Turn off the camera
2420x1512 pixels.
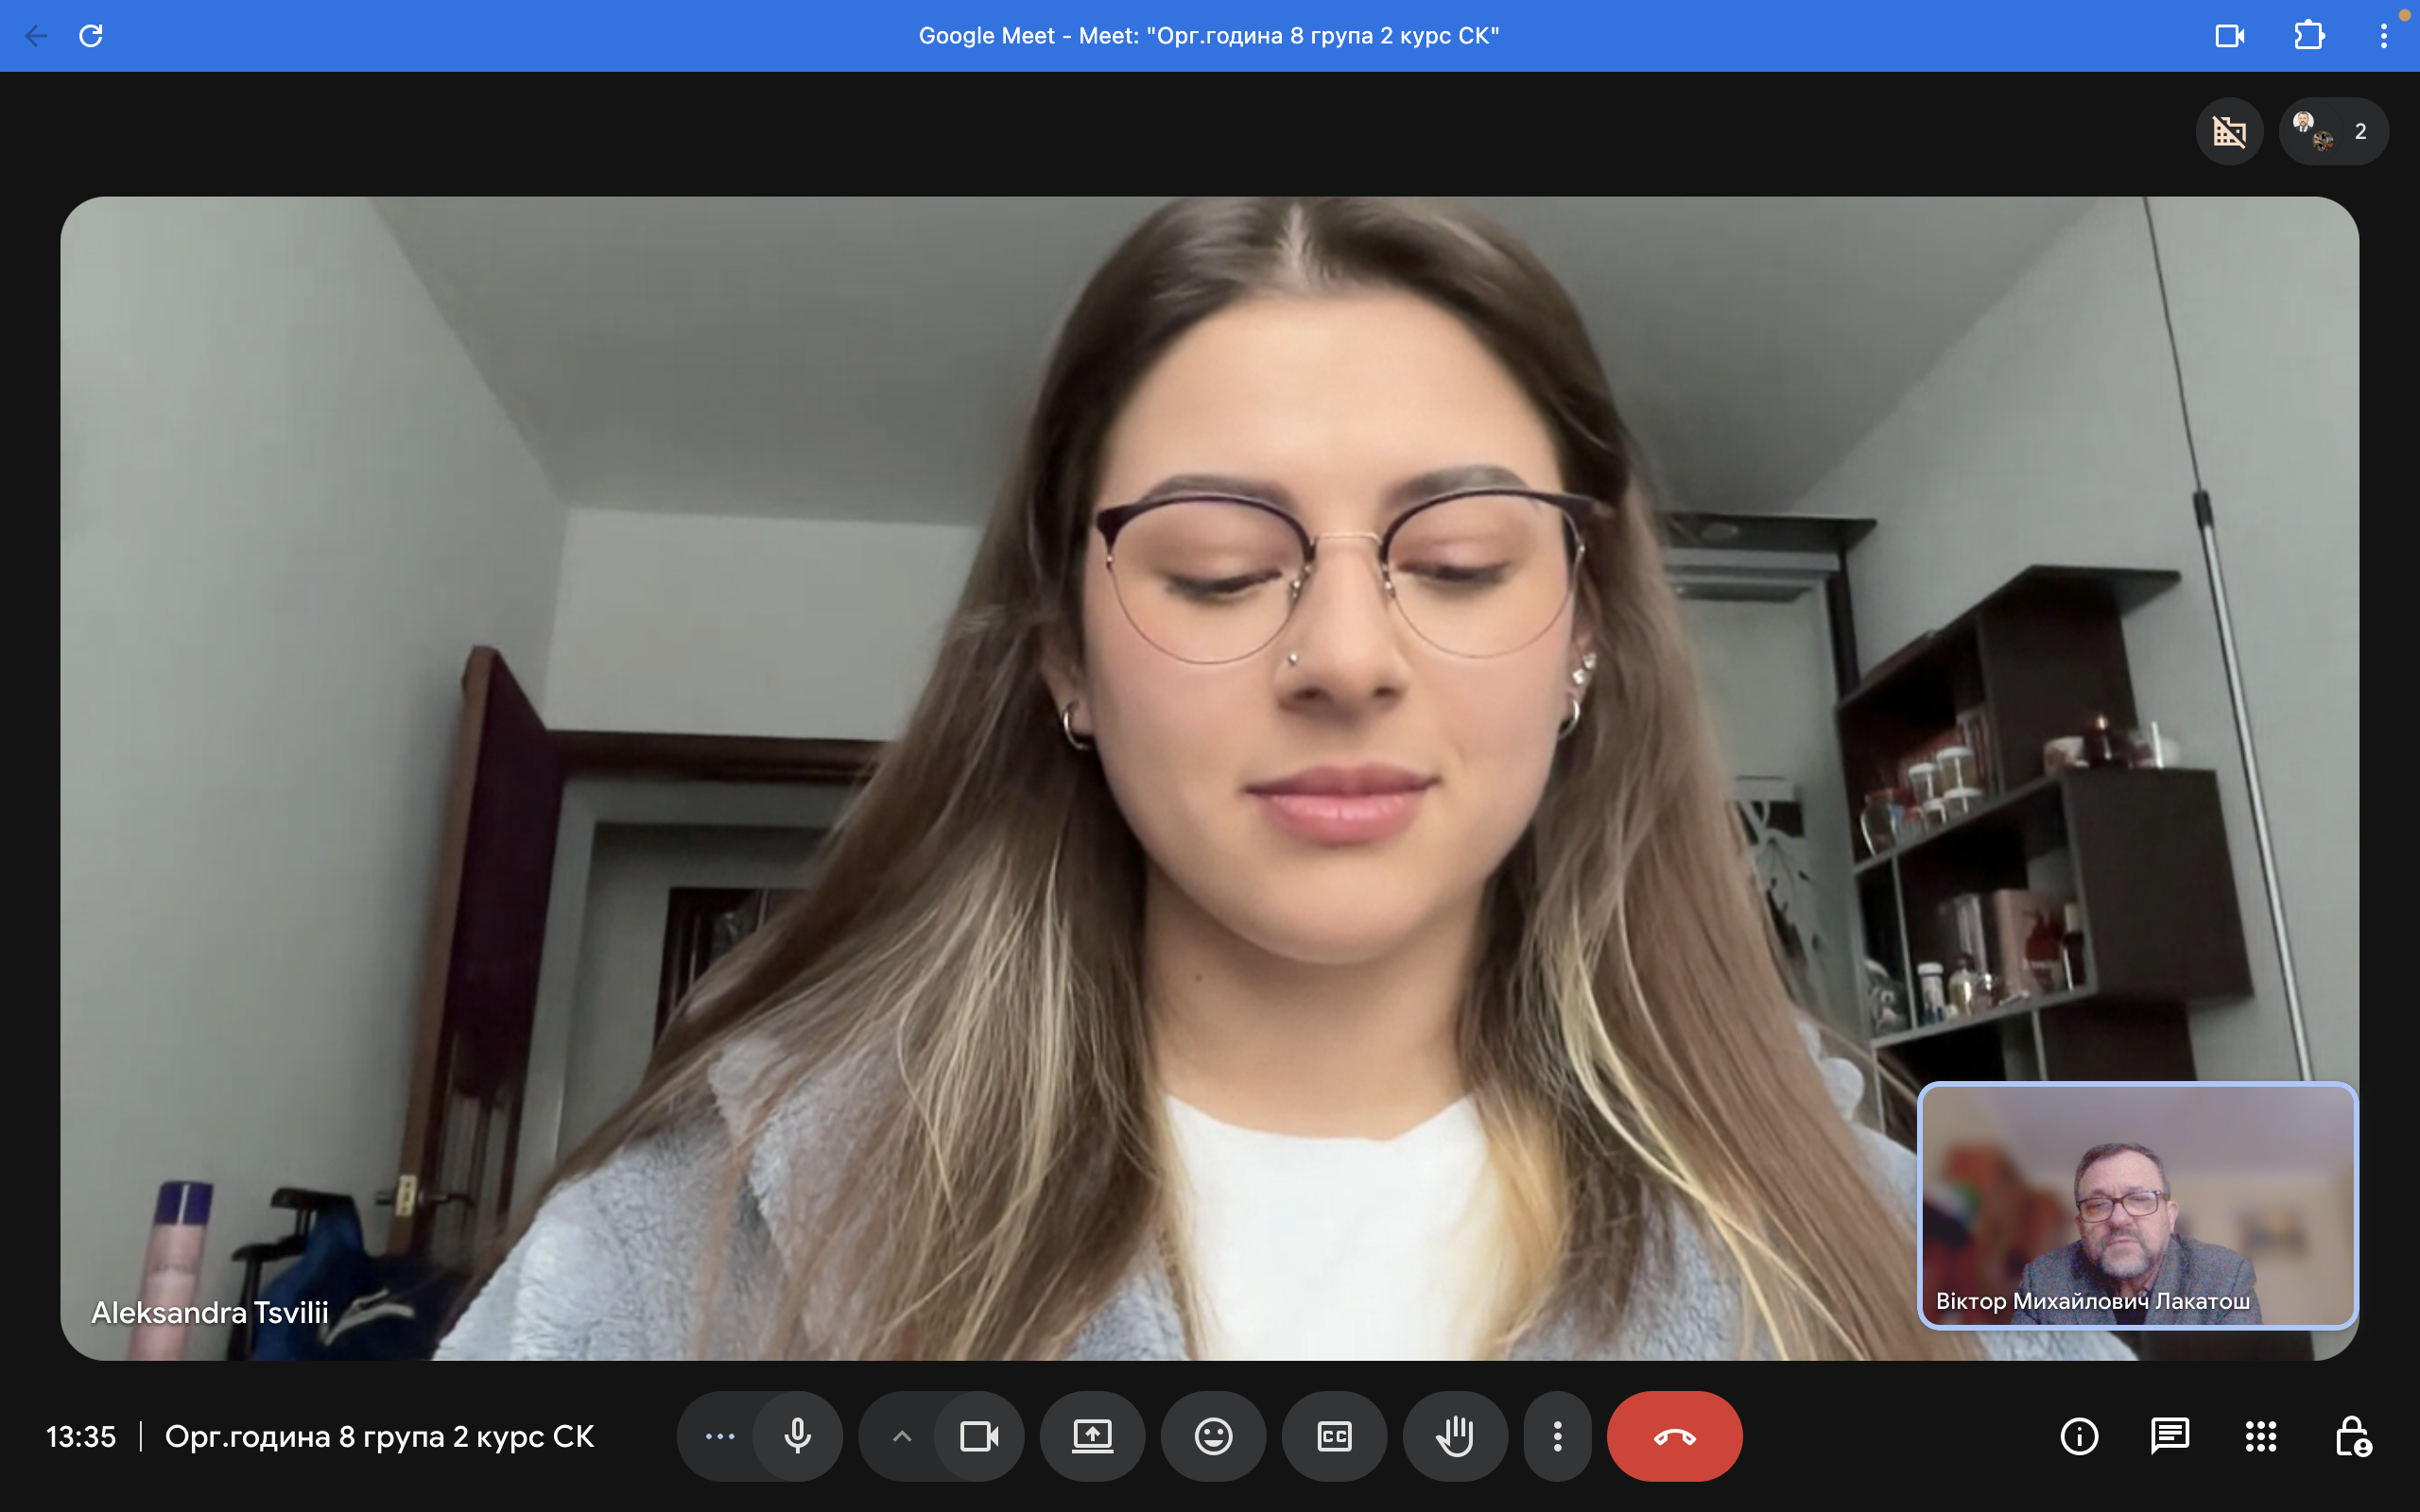(x=979, y=1436)
